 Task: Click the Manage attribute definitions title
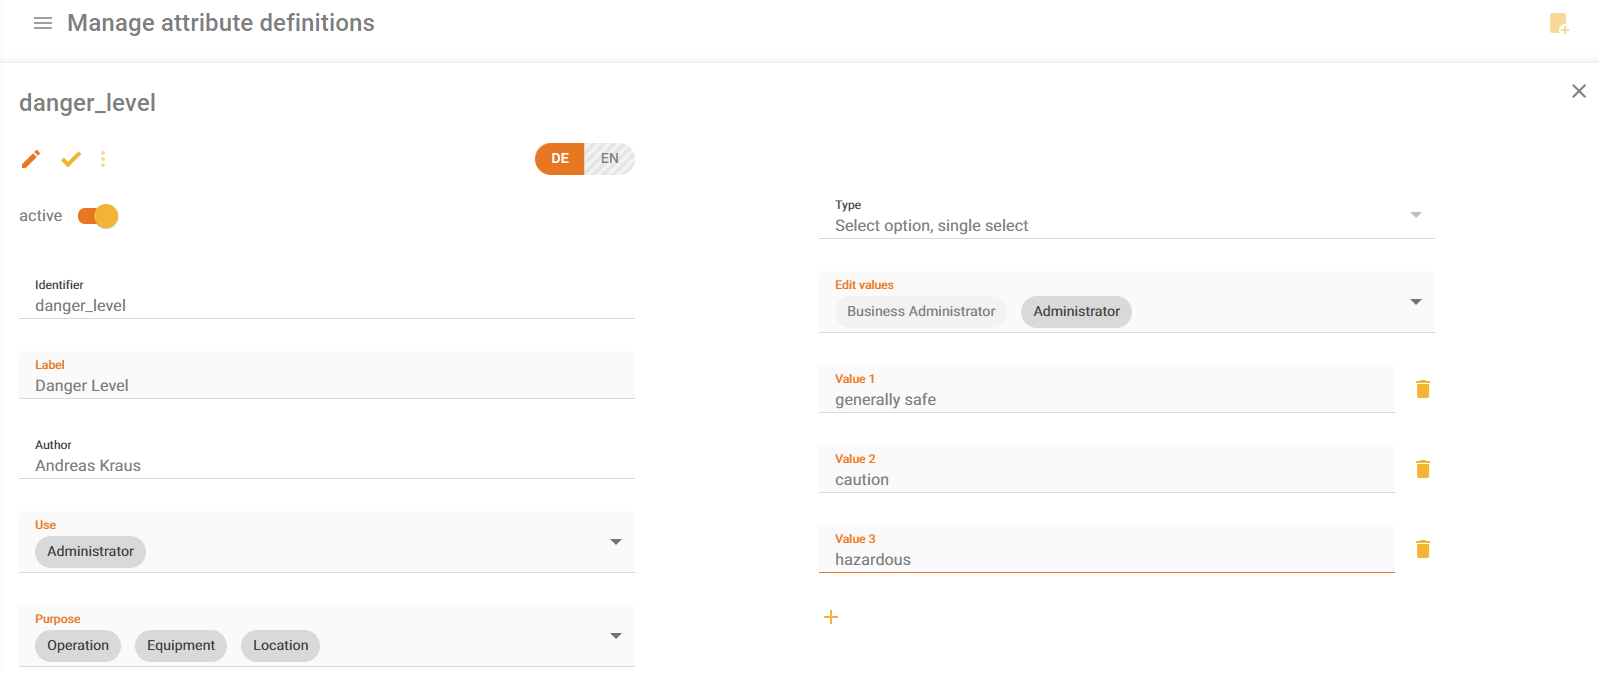221,23
